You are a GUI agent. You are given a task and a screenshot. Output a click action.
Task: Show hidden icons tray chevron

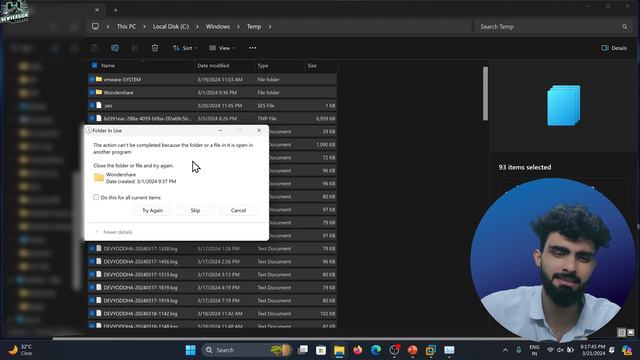(505, 350)
